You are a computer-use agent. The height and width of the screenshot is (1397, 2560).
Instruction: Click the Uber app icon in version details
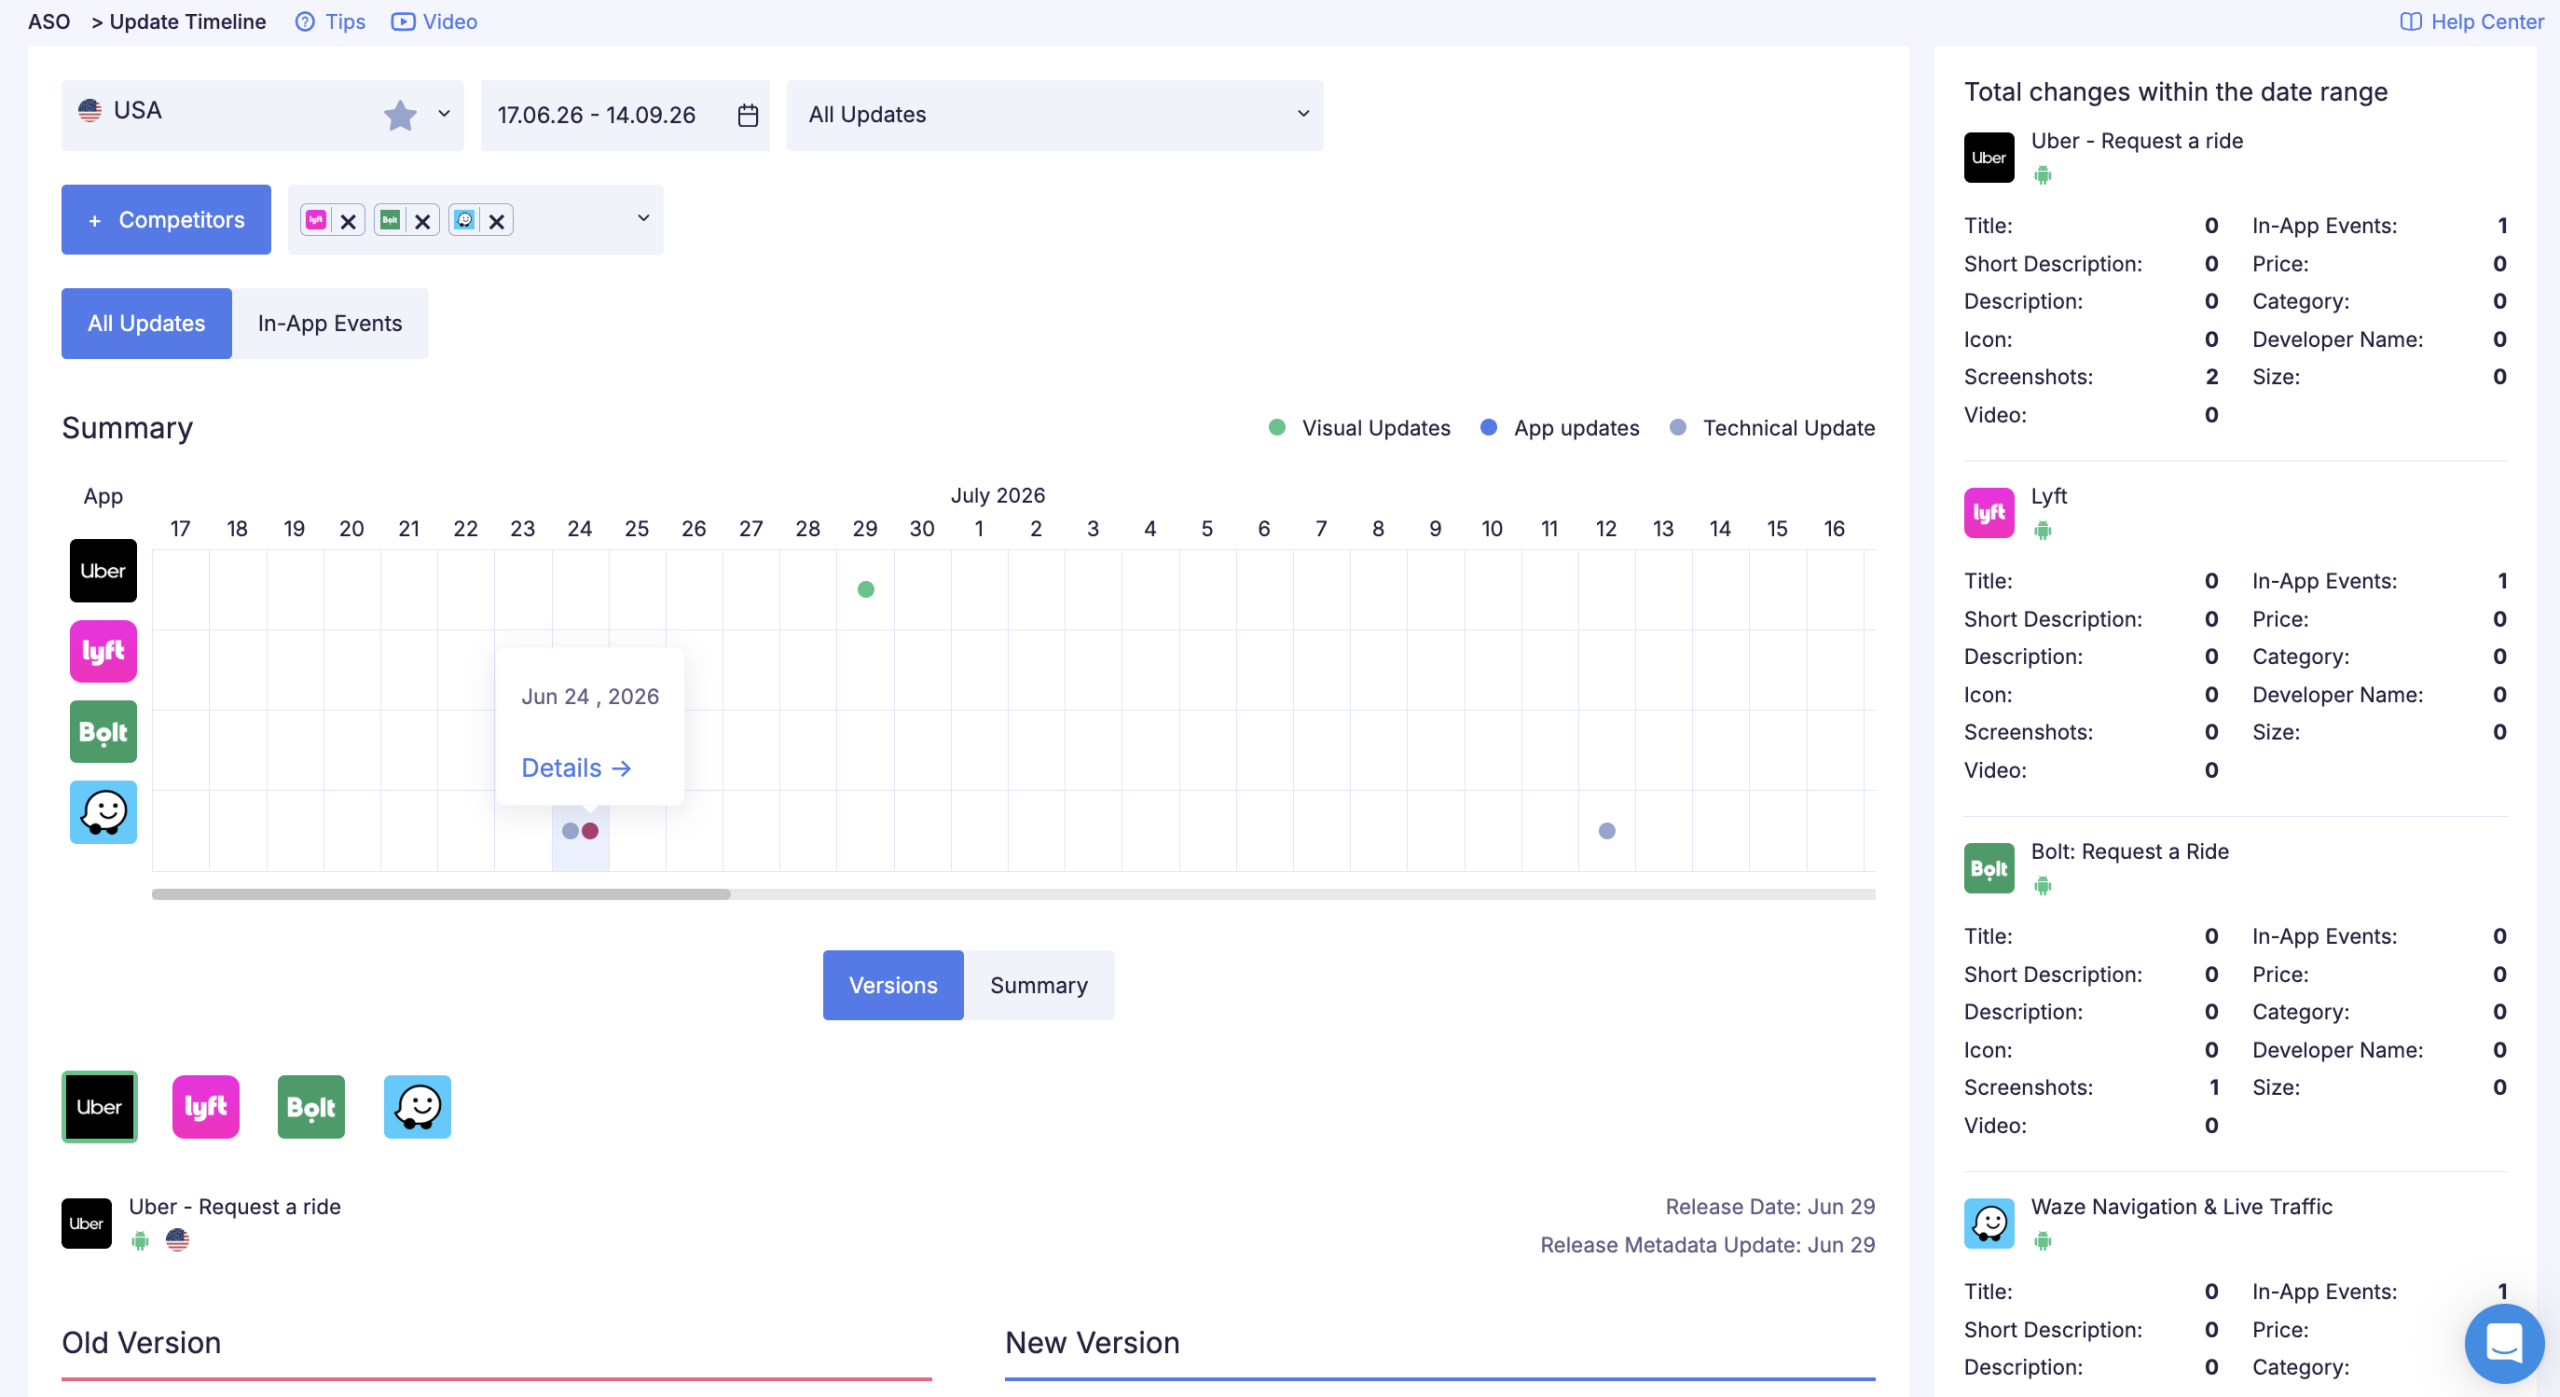pos(87,1223)
